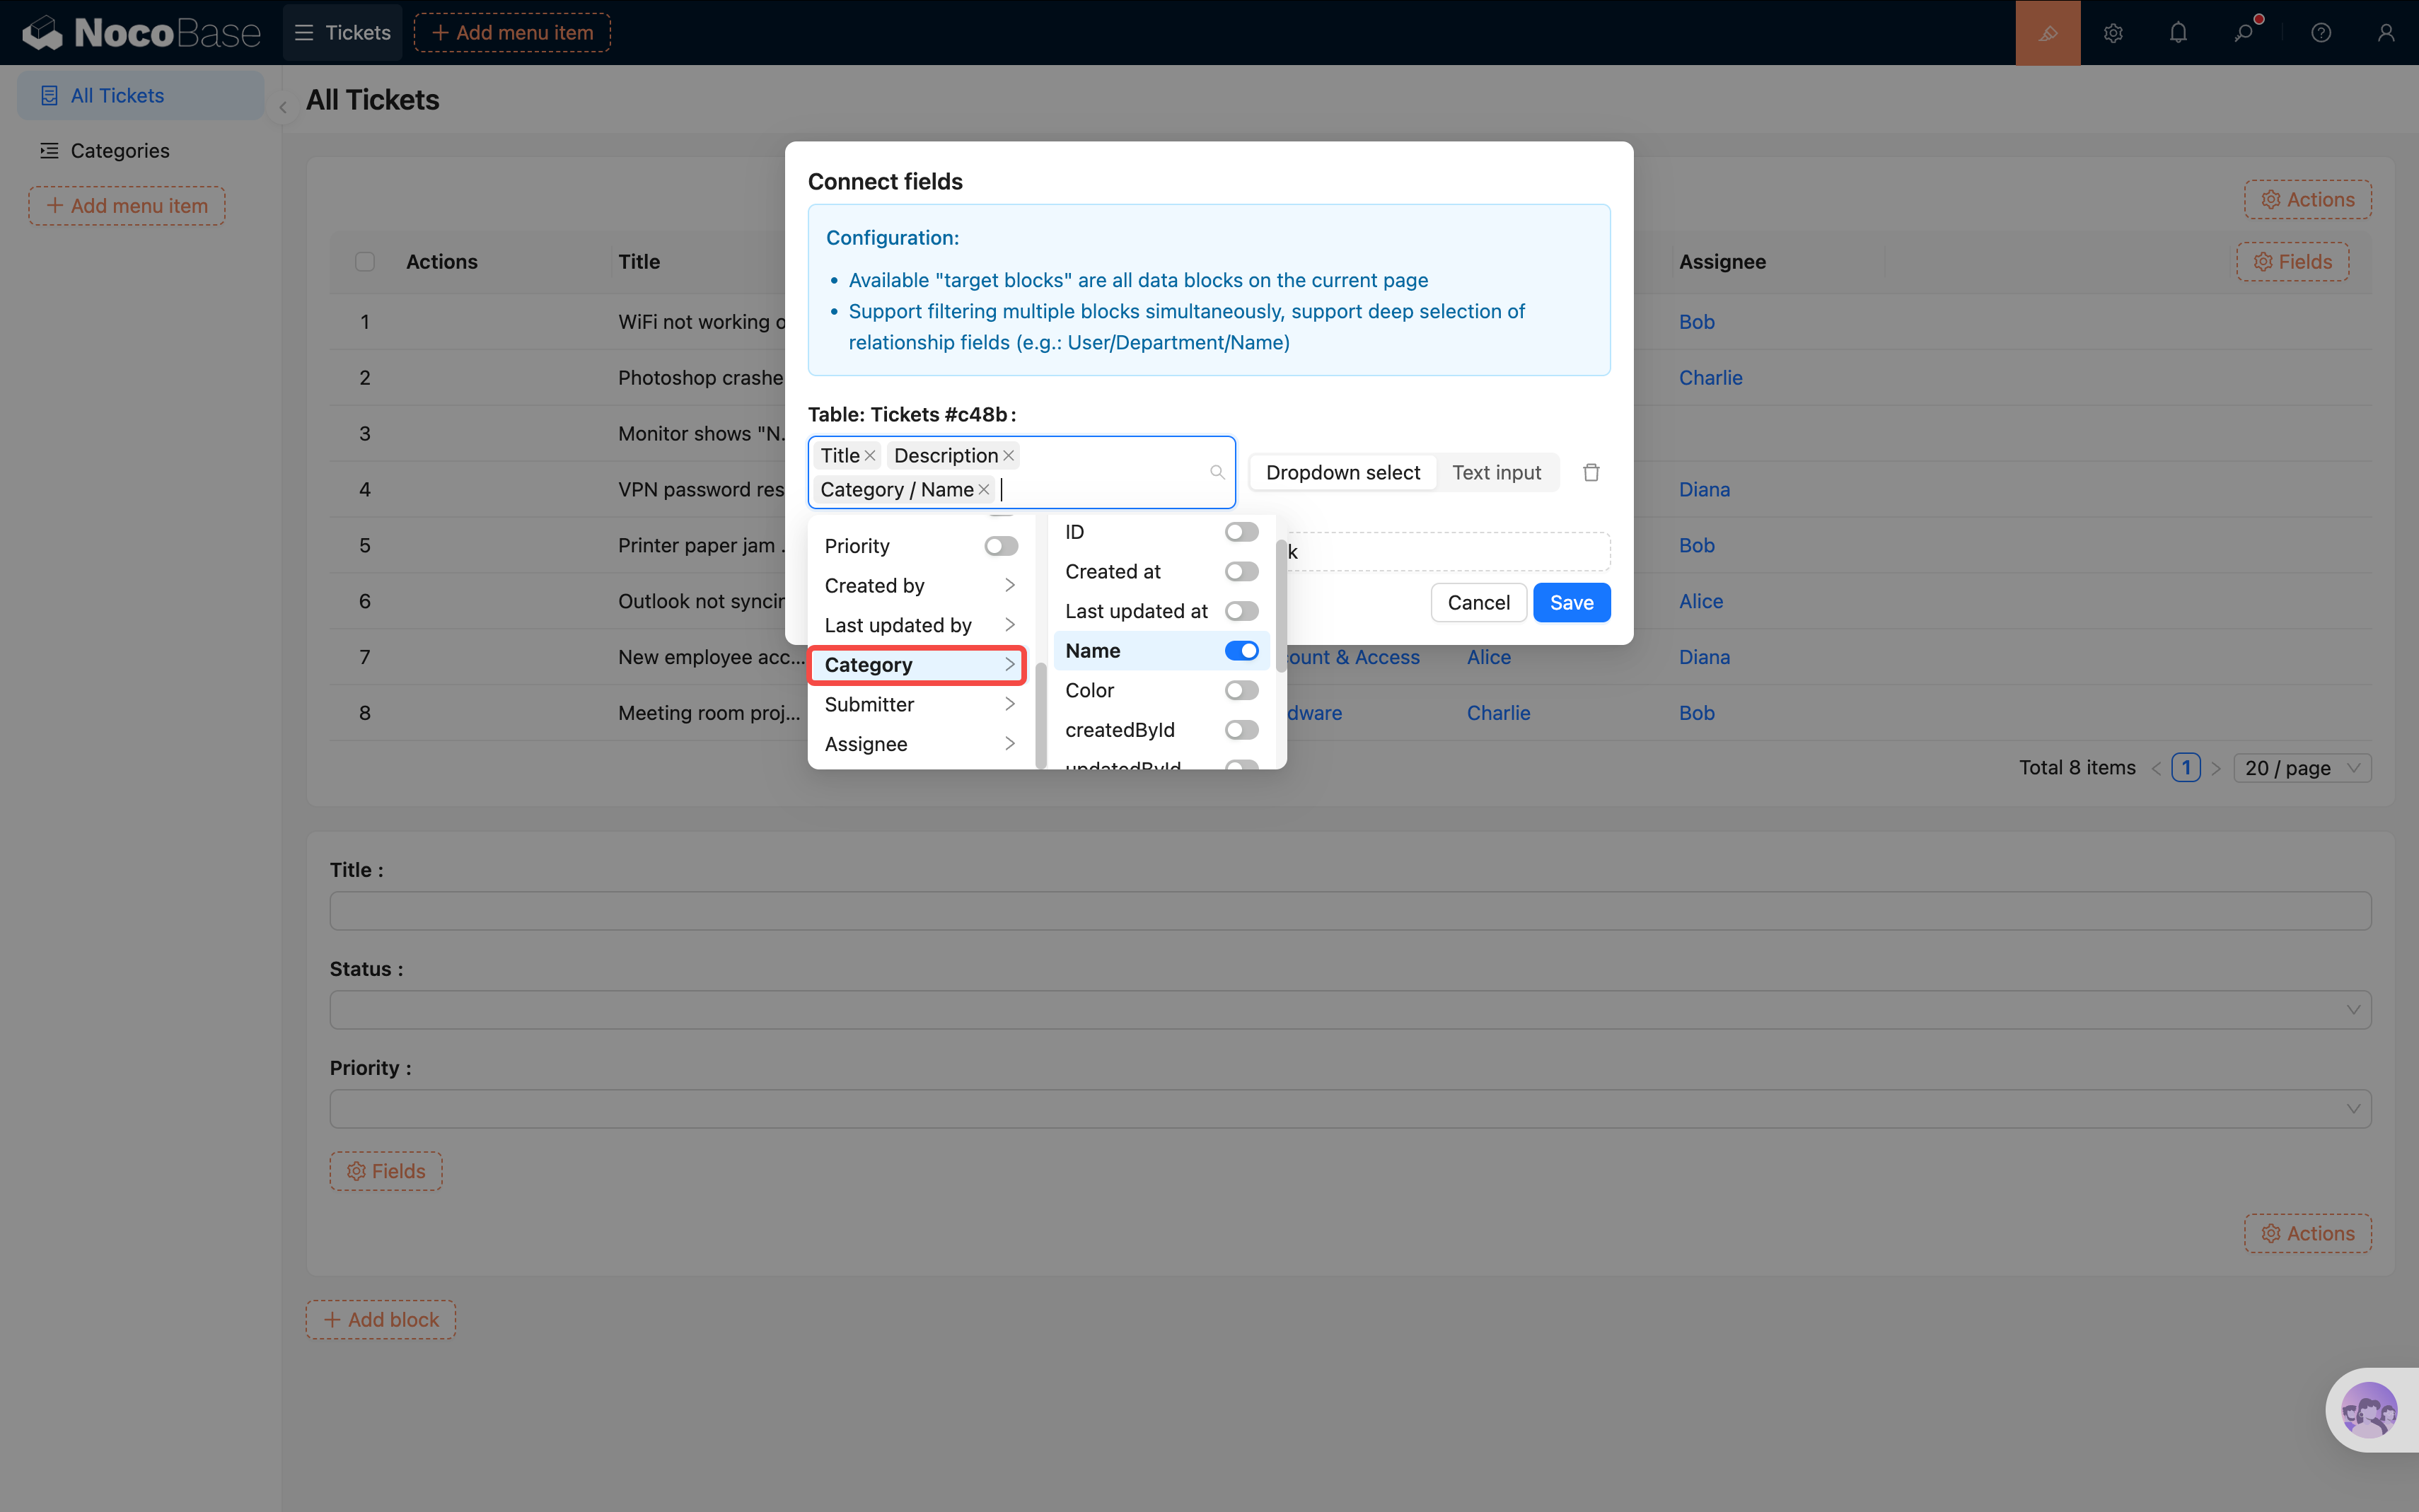
Task: Open the settings gear in top bar
Action: click(2112, 33)
